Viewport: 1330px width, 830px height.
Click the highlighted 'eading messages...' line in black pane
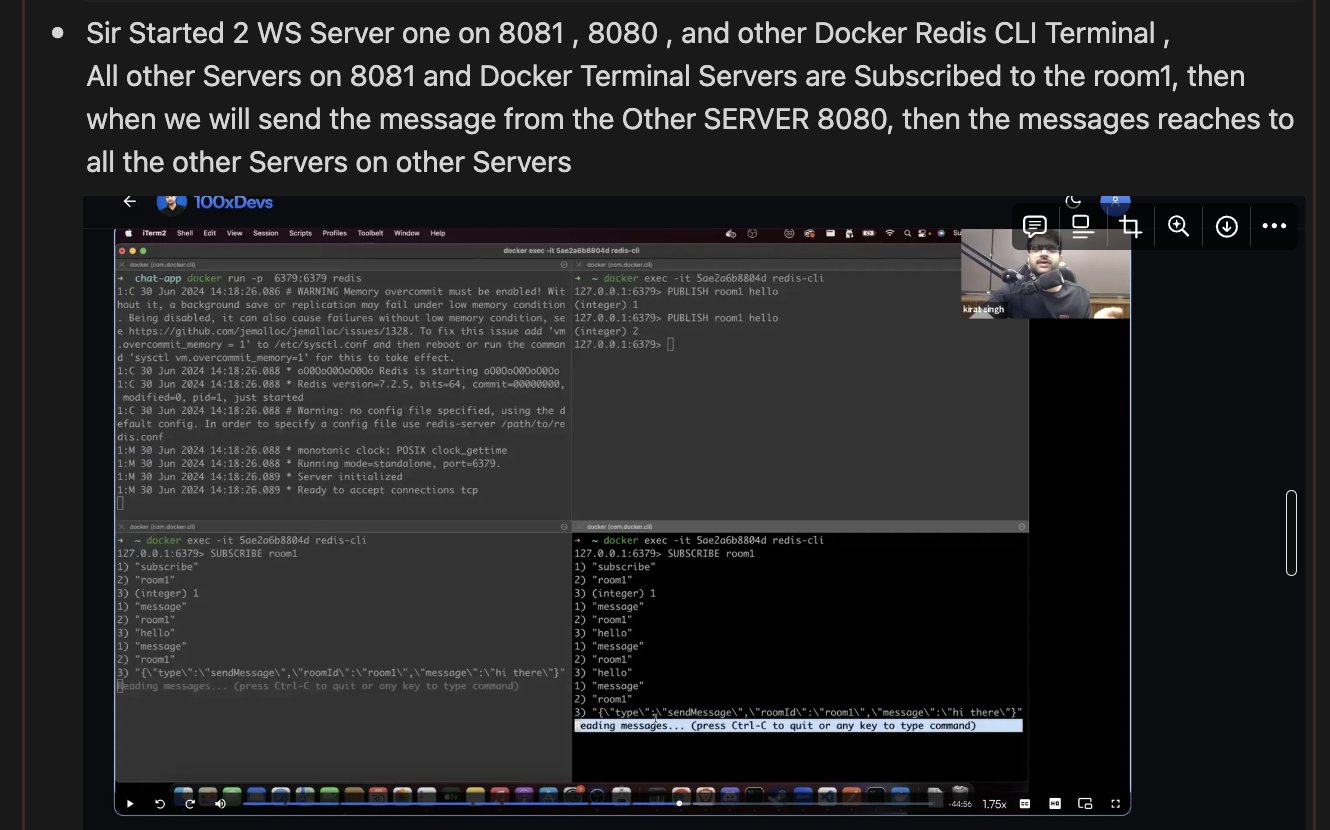point(798,726)
